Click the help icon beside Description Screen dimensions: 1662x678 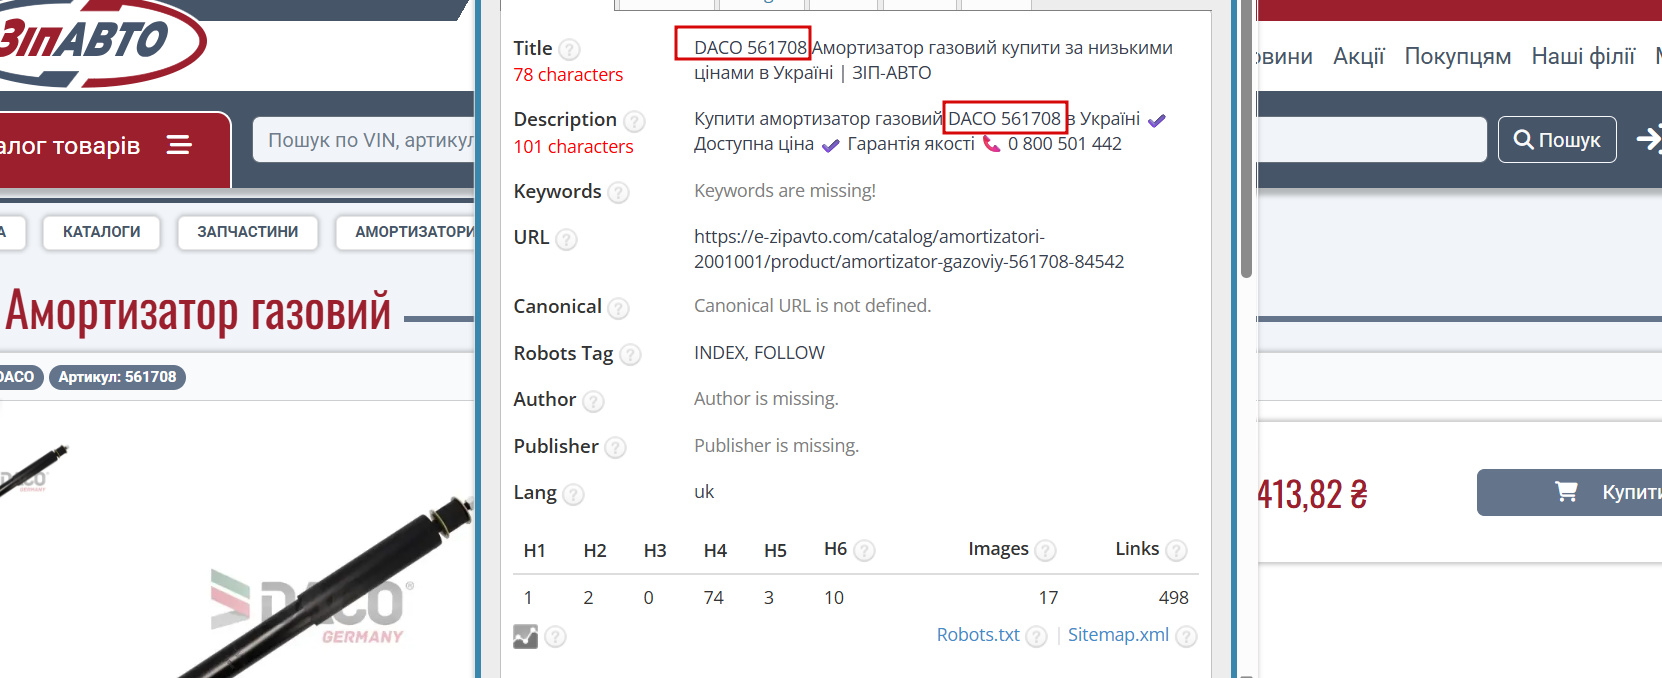[x=634, y=121]
